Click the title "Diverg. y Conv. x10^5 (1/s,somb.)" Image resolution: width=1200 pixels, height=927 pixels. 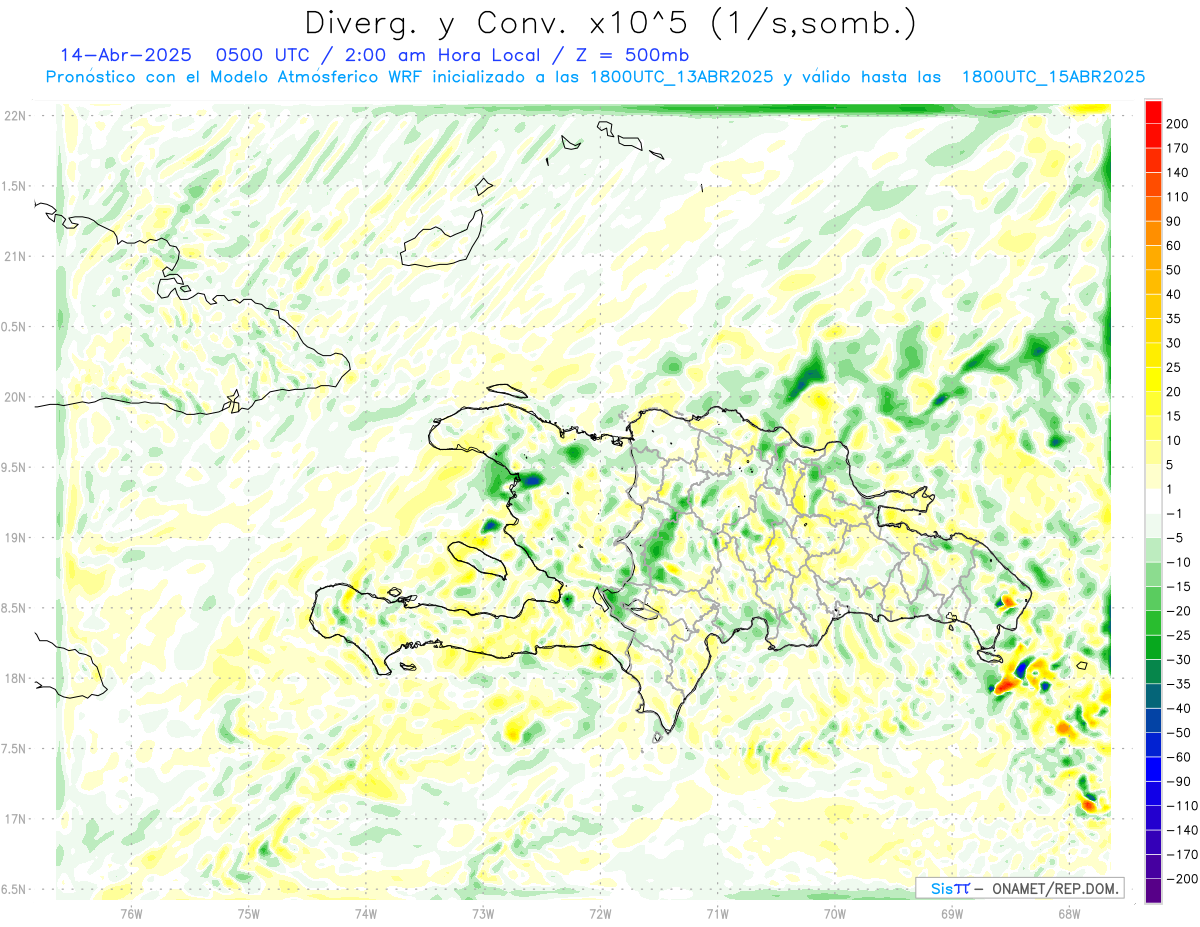click(x=609, y=23)
